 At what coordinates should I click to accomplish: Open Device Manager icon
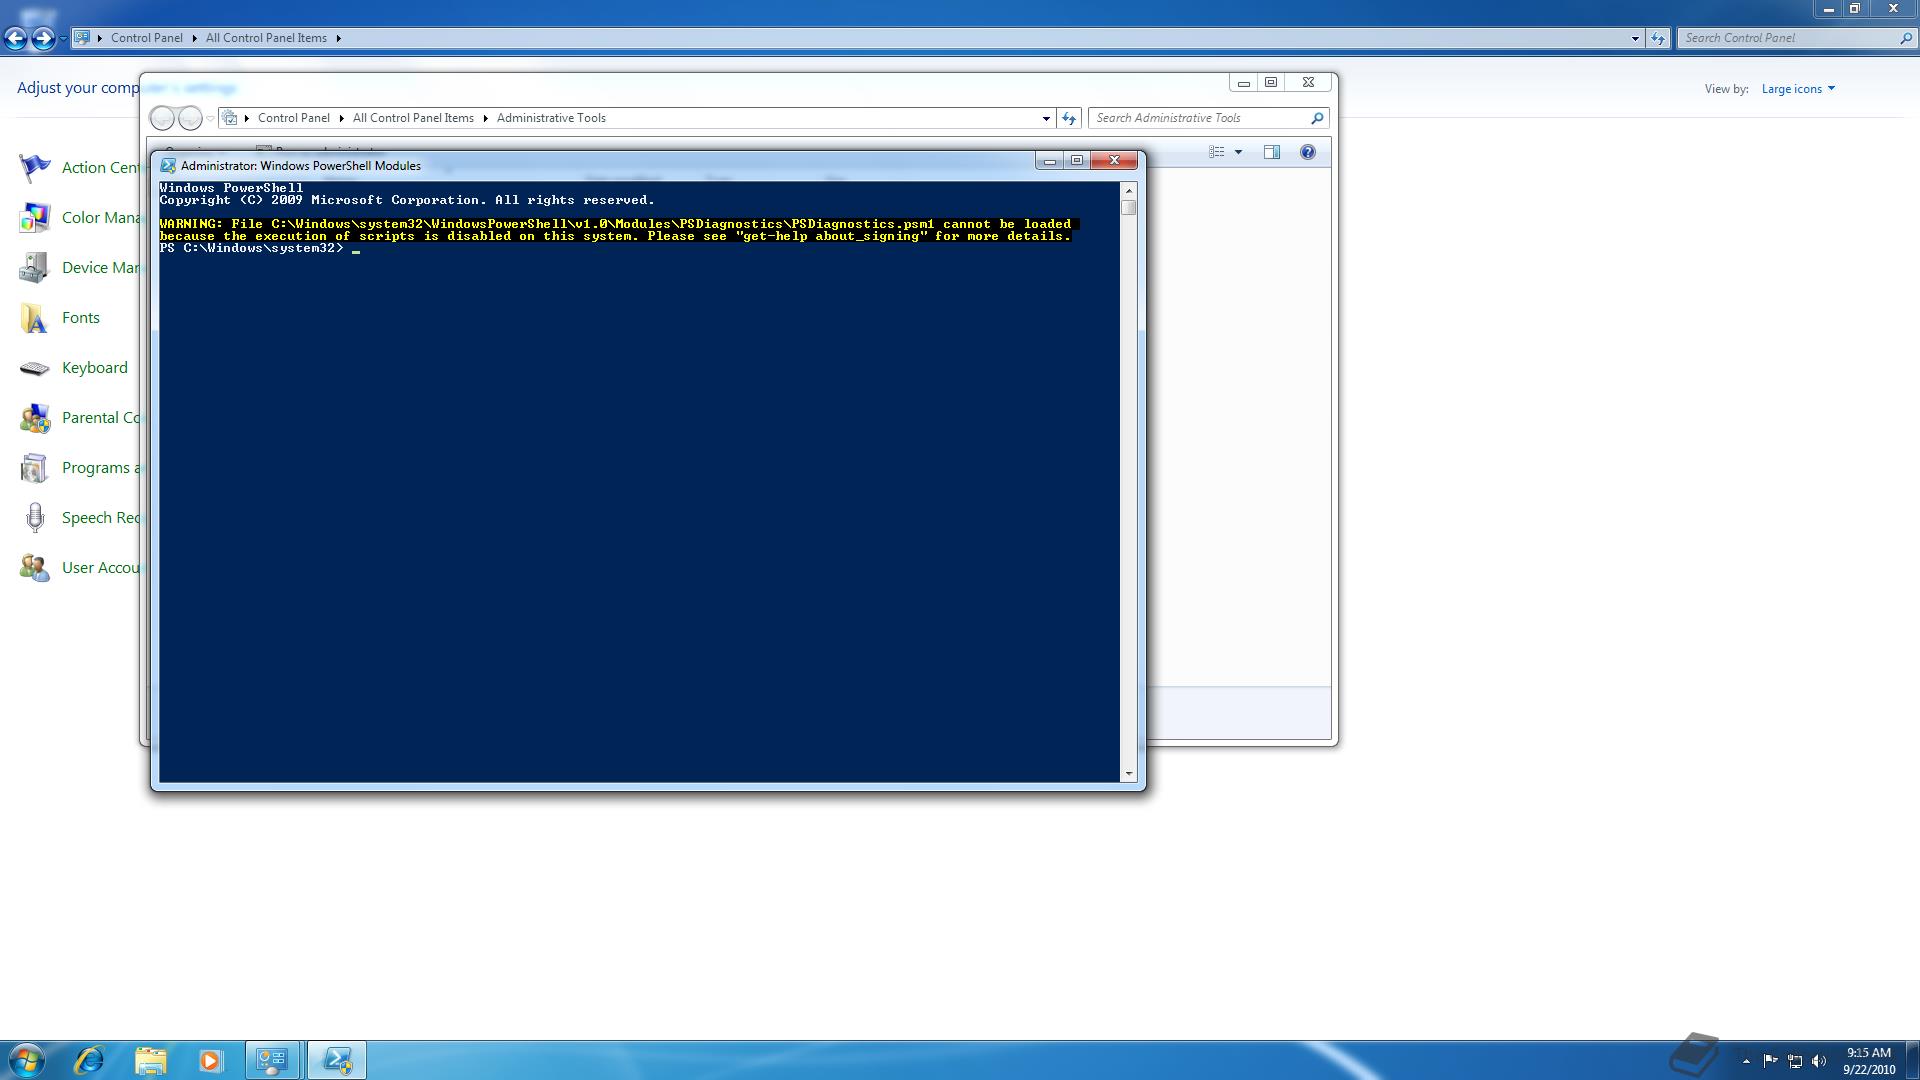click(x=35, y=268)
